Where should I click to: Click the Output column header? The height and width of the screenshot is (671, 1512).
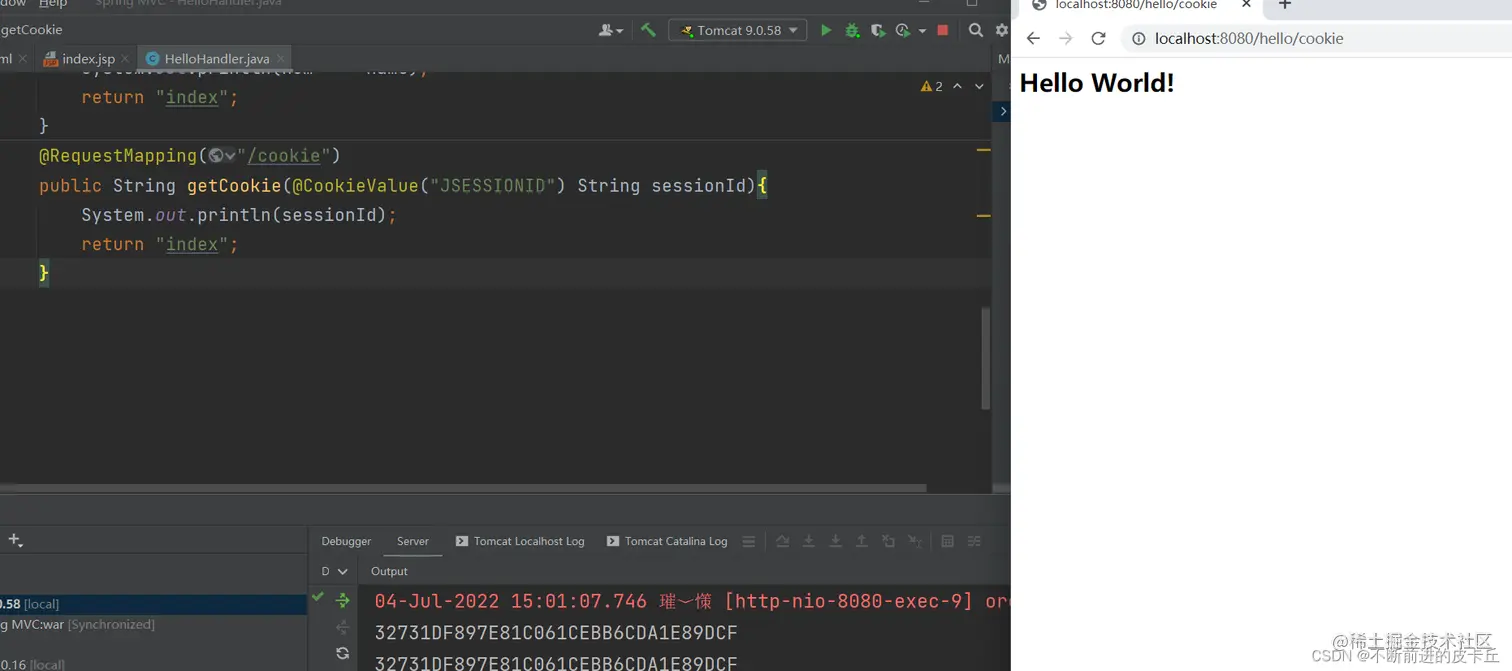pos(389,571)
